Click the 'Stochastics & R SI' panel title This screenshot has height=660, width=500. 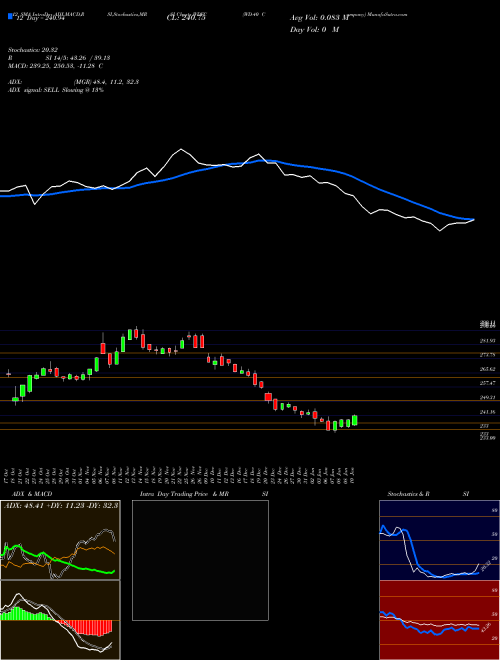428,494
